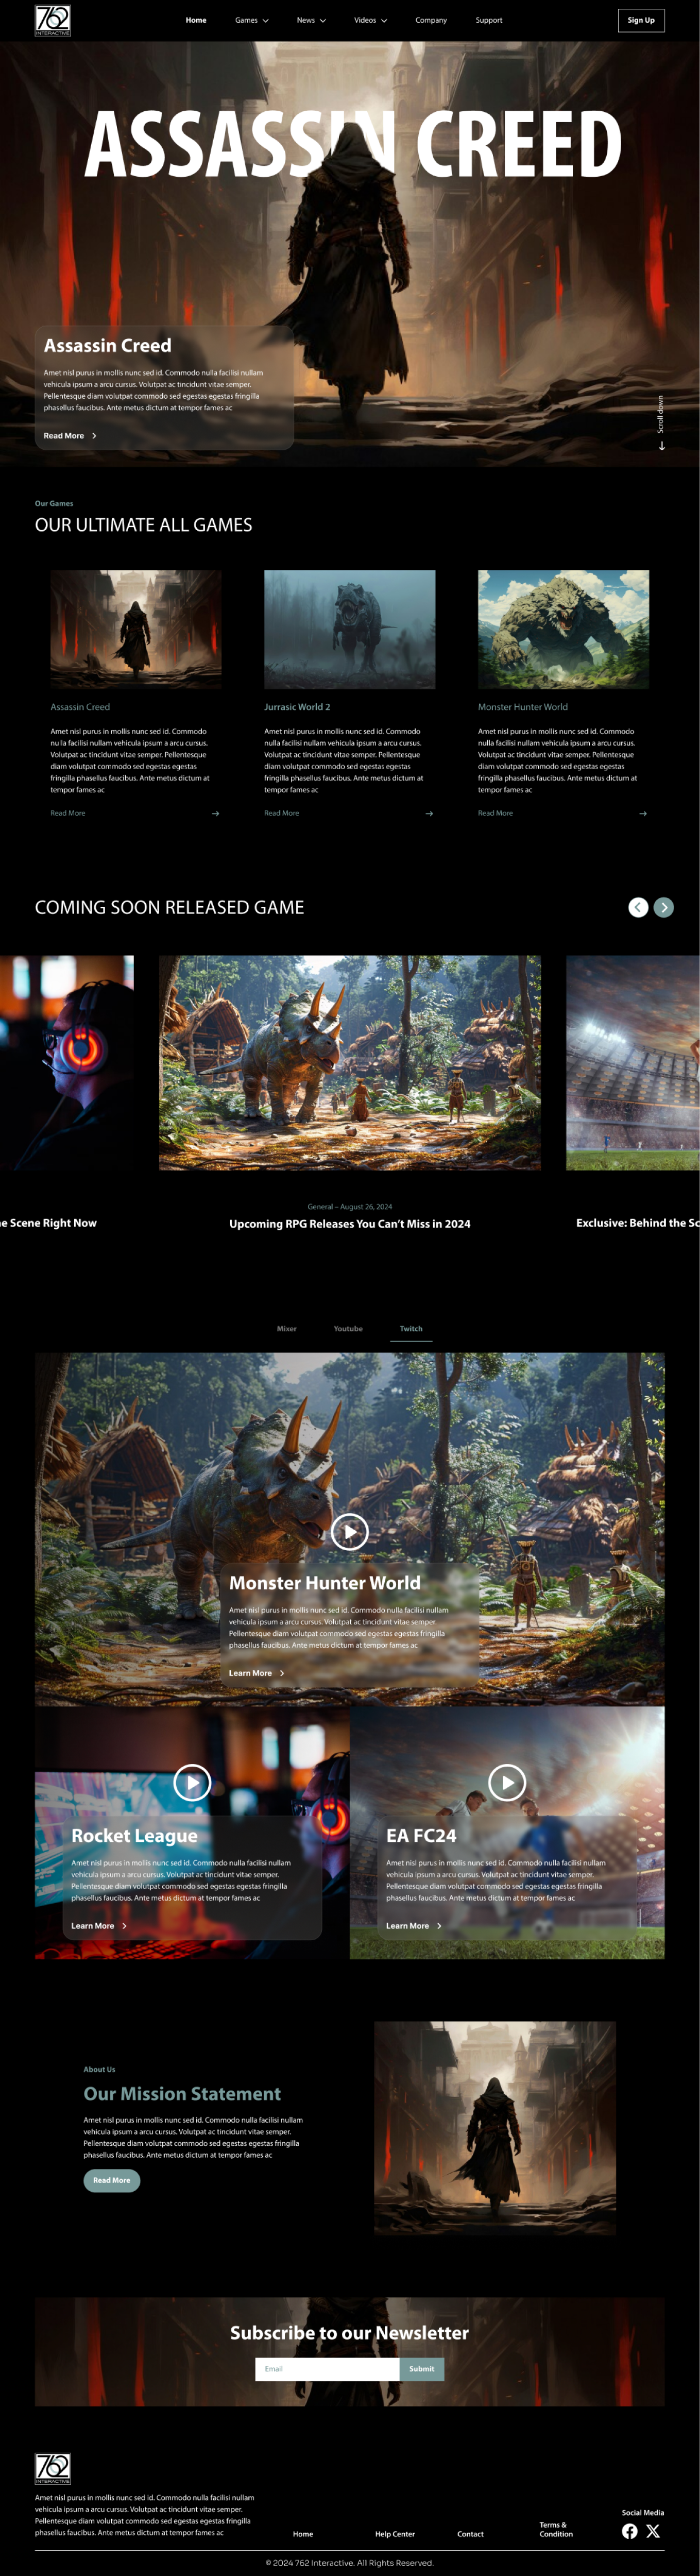Open the Home nav link in header
700x2576 pixels.
click(196, 20)
